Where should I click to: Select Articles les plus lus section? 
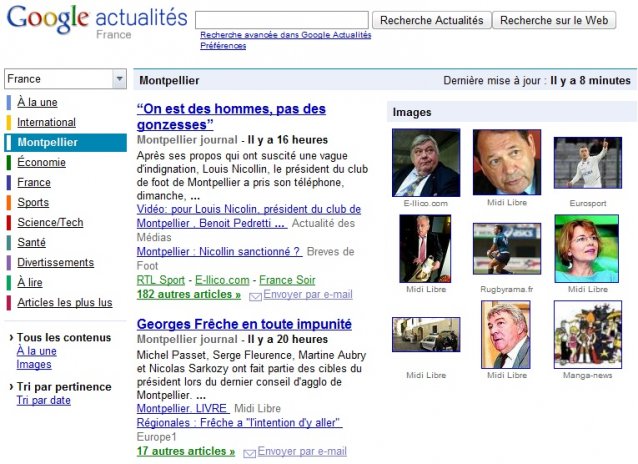(x=65, y=302)
